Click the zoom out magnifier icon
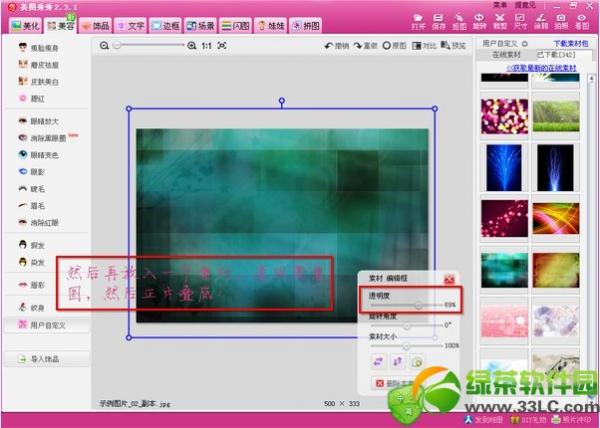Viewport: 600px width, 428px height. 104,46
